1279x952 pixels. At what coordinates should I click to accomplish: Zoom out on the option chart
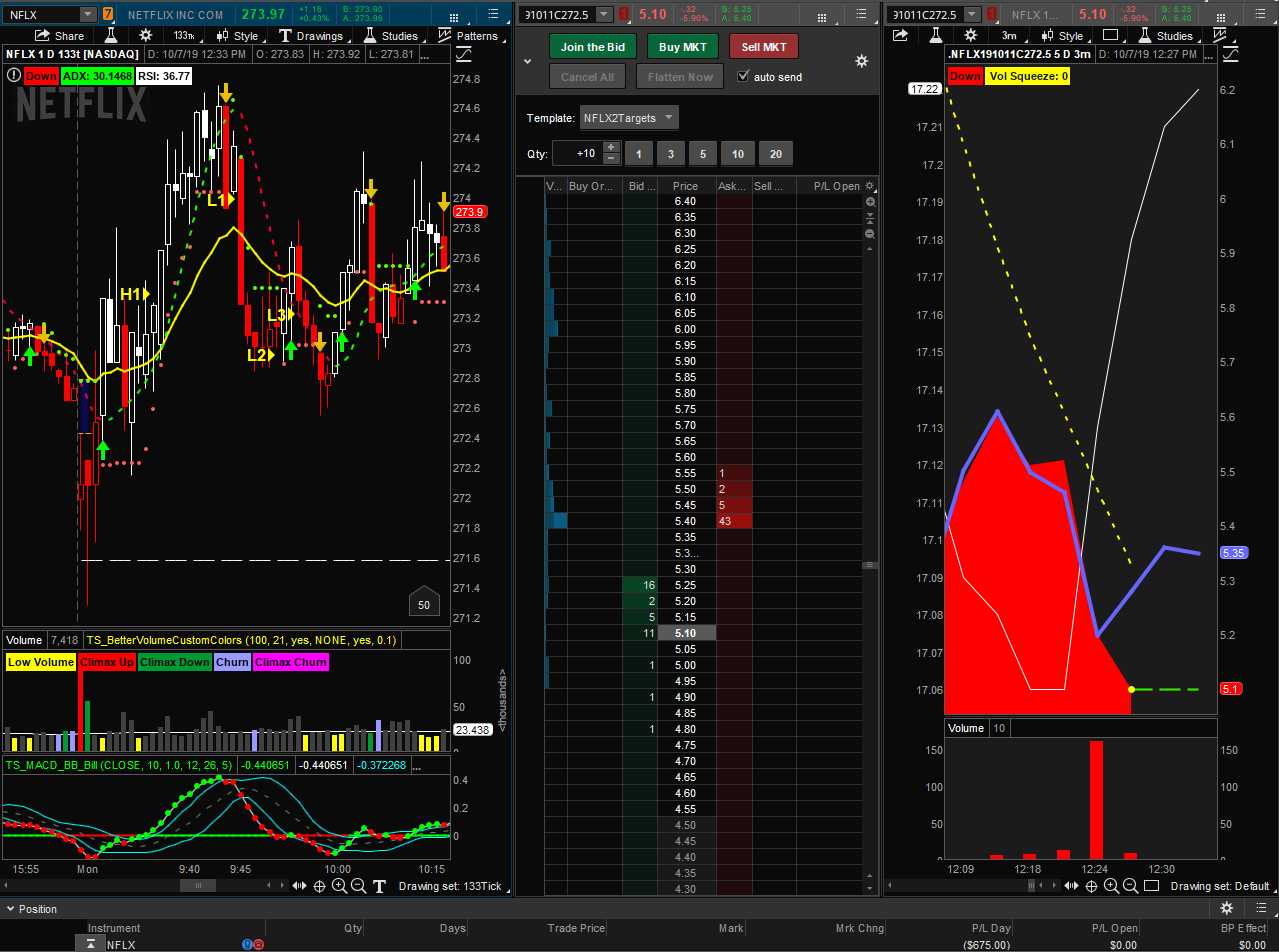(x=1131, y=886)
